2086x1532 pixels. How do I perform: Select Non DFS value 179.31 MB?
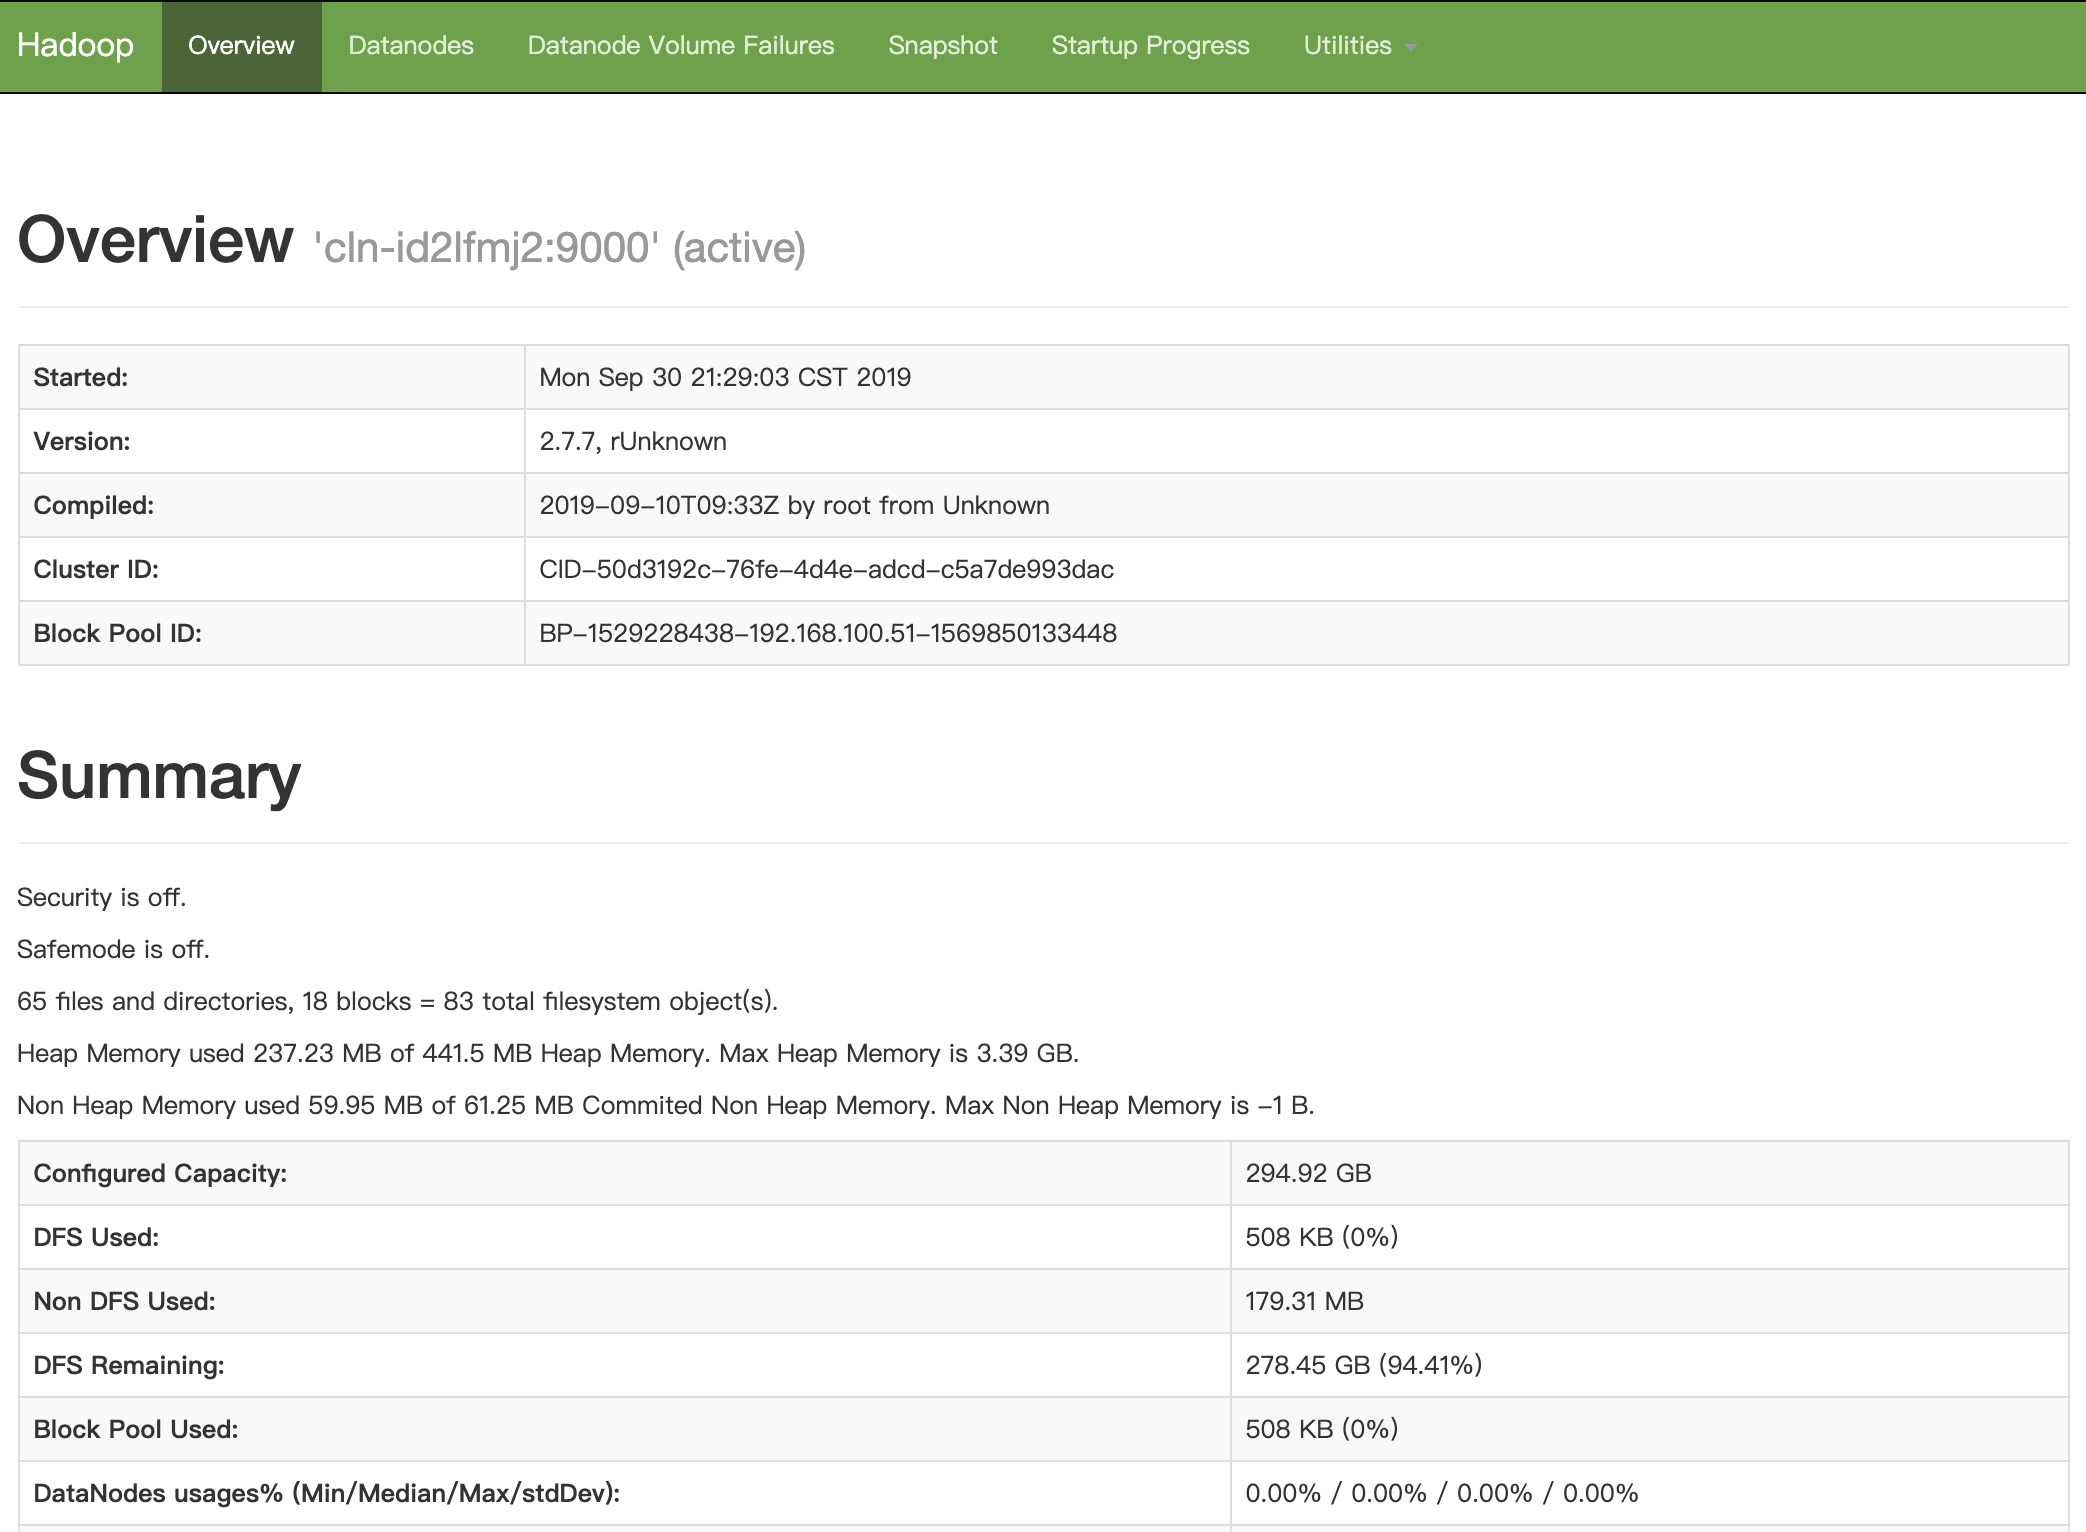click(x=1304, y=1301)
